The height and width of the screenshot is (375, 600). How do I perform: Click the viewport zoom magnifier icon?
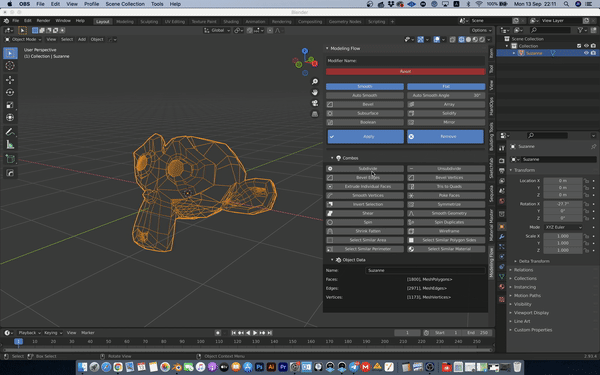(315, 82)
